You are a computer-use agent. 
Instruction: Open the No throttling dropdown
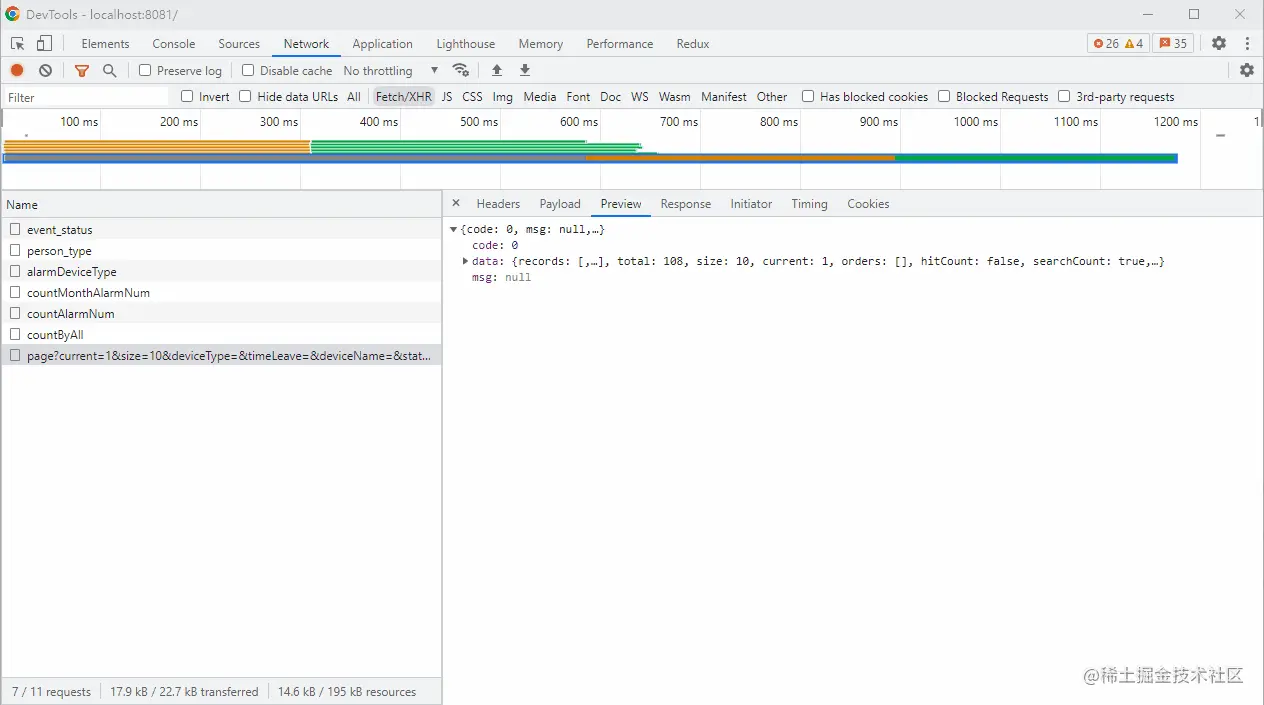(x=390, y=70)
